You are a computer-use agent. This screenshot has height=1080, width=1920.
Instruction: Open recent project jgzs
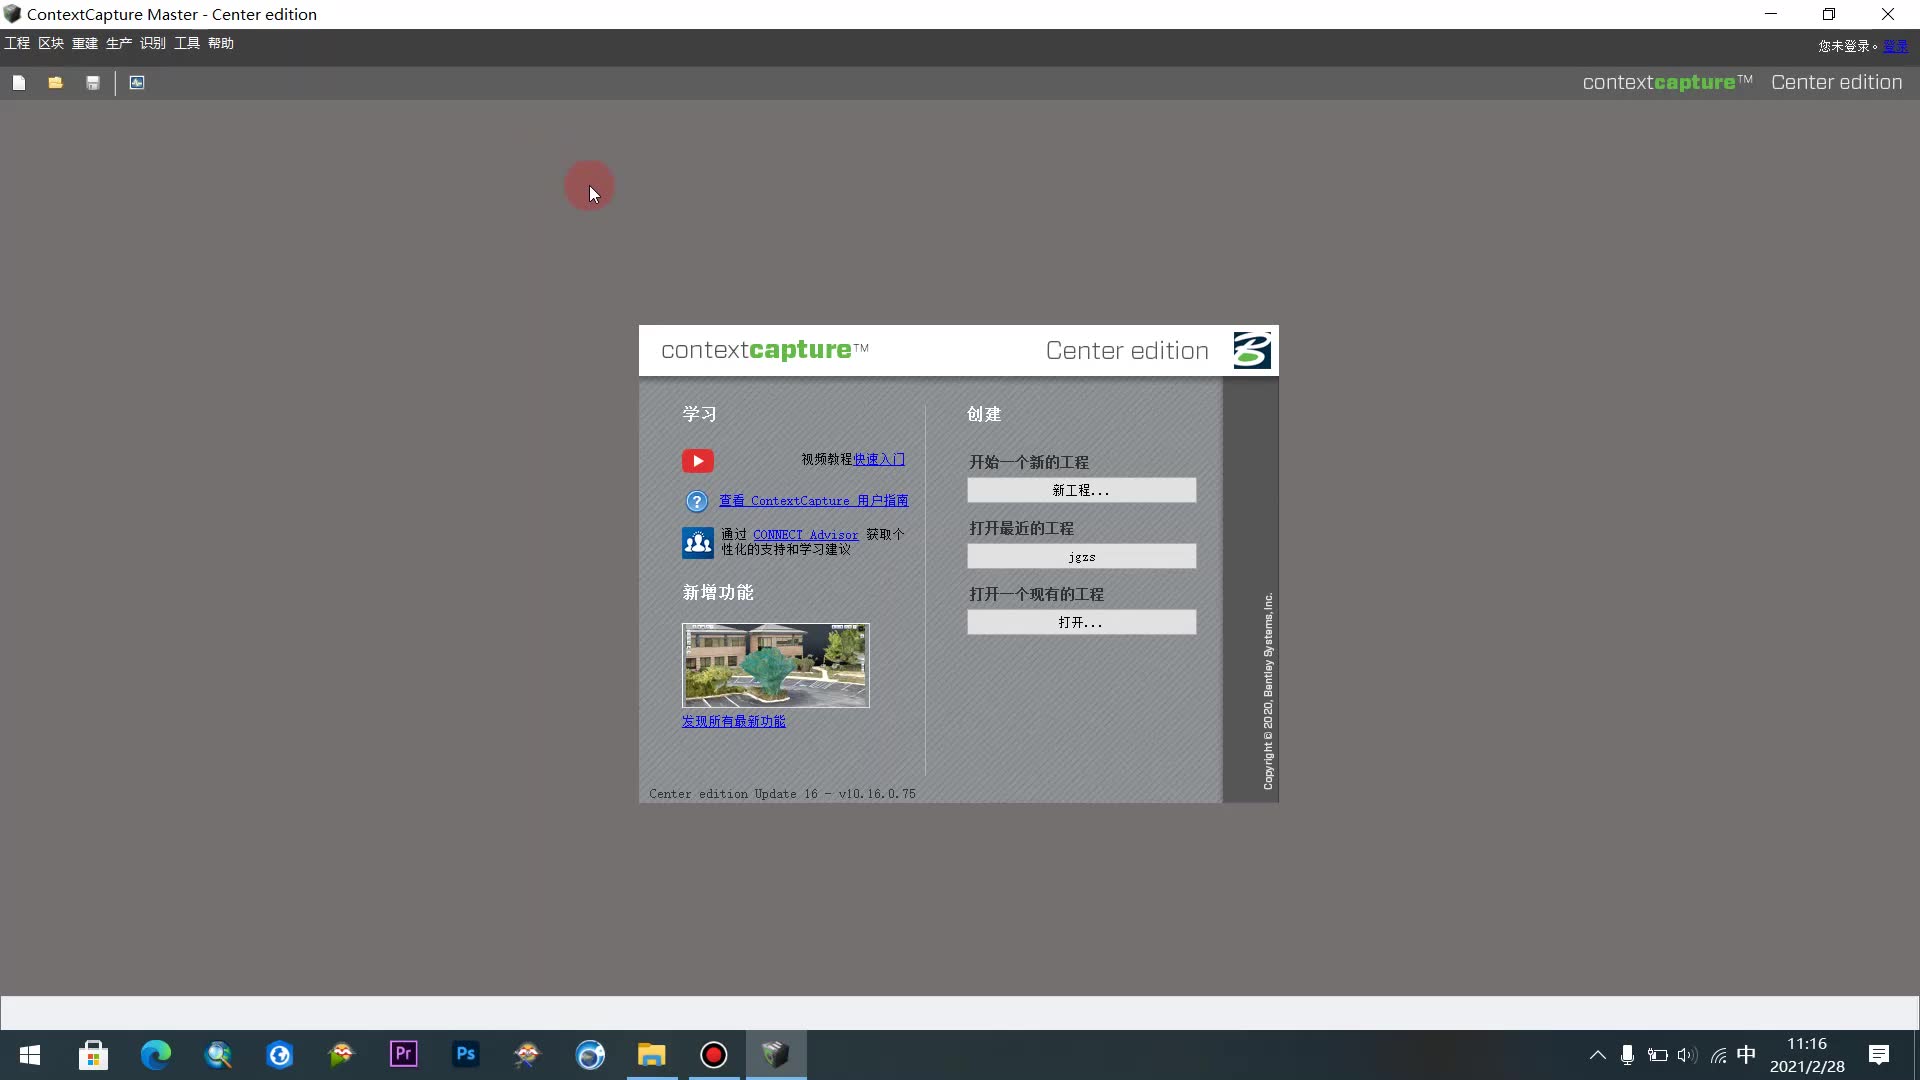point(1081,556)
